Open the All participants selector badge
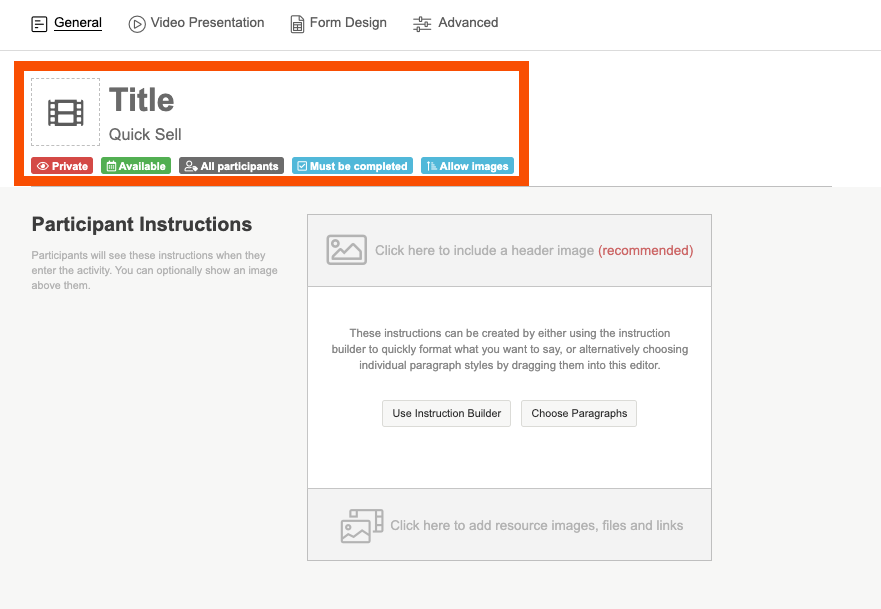Image resolution: width=881 pixels, height=609 pixels. [x=231, y=166]
